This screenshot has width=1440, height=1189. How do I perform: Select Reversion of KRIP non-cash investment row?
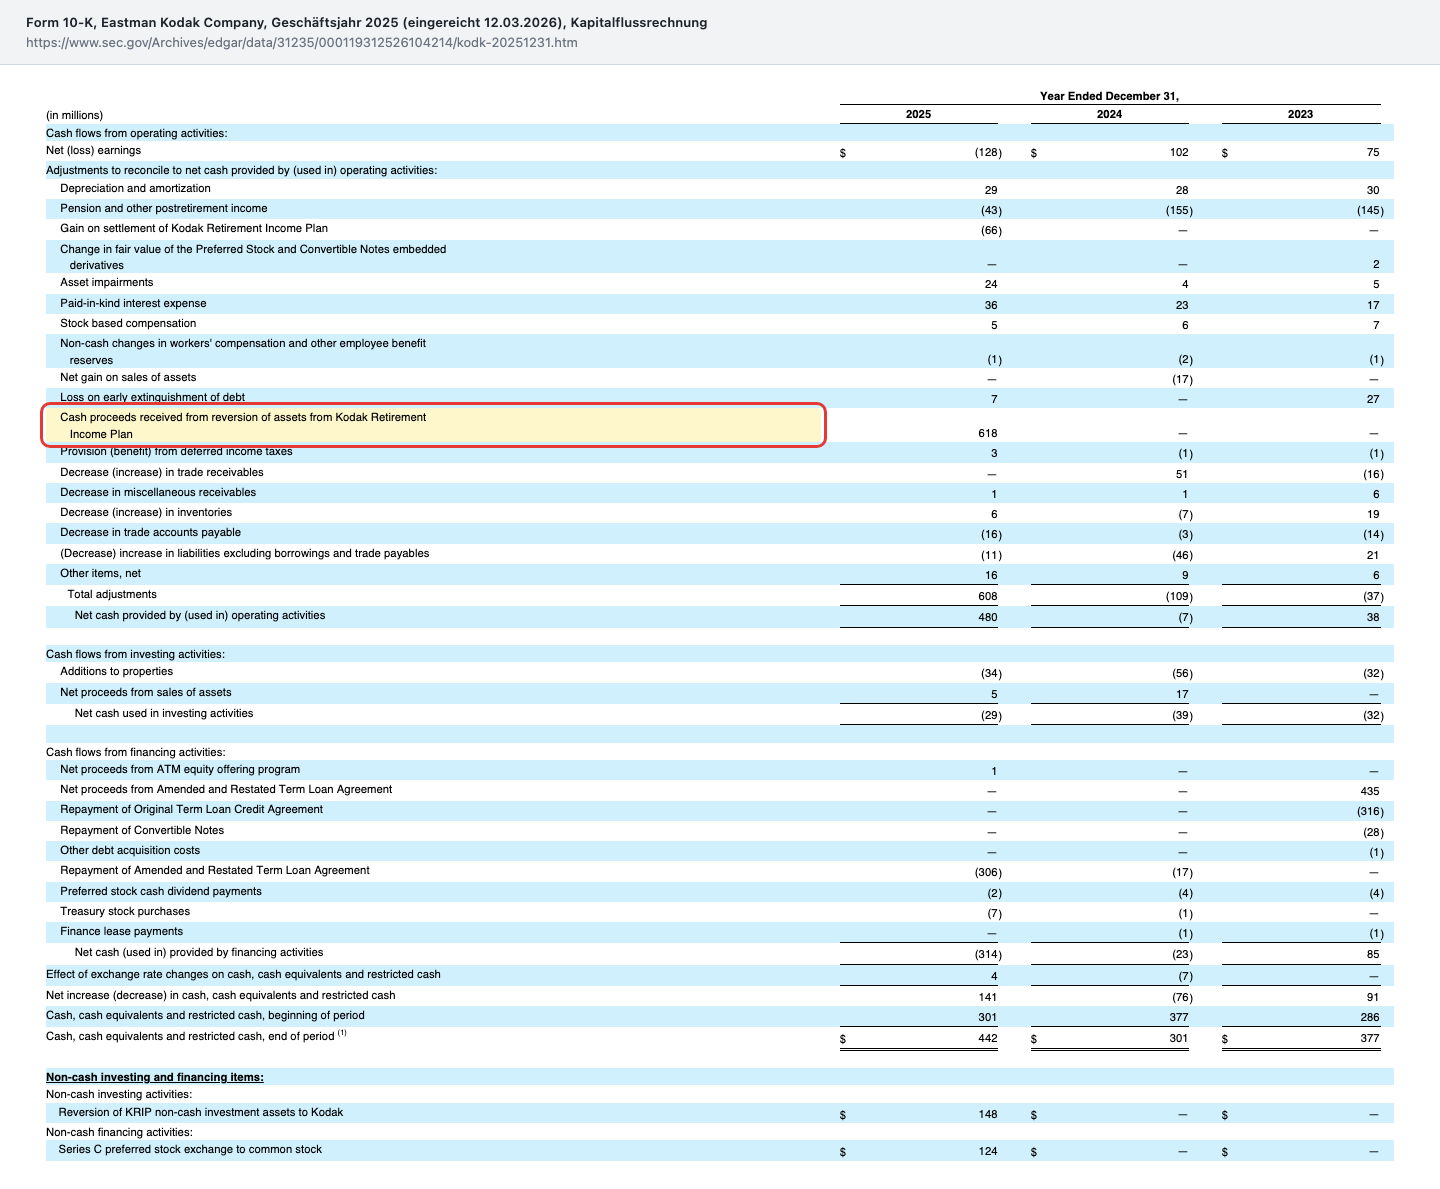(x=720, y=1113)
